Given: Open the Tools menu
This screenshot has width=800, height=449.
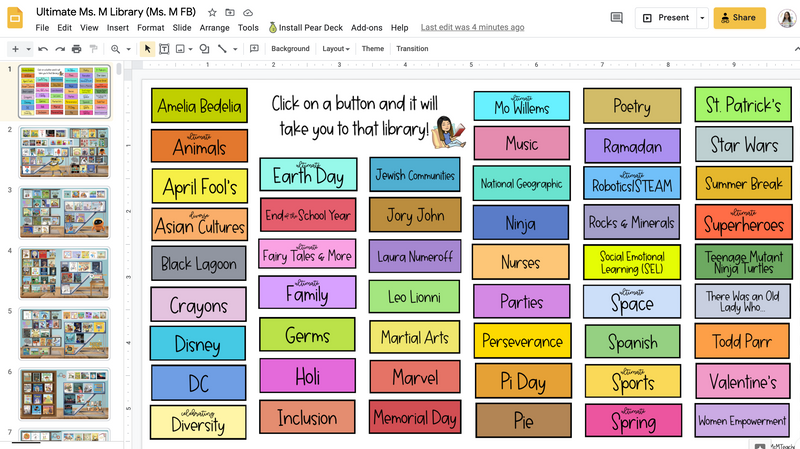Looking at the screenshot, I should 248,28.
